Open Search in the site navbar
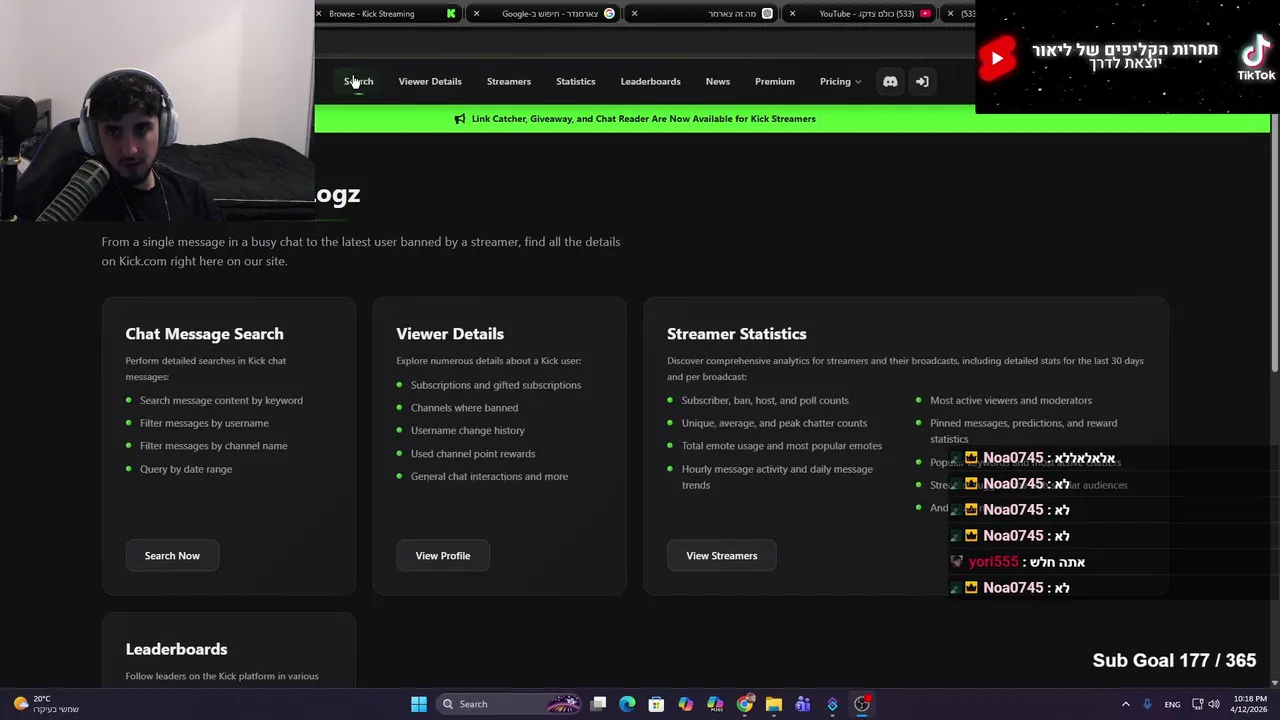 pyautogui.click(x=358, y=81)
